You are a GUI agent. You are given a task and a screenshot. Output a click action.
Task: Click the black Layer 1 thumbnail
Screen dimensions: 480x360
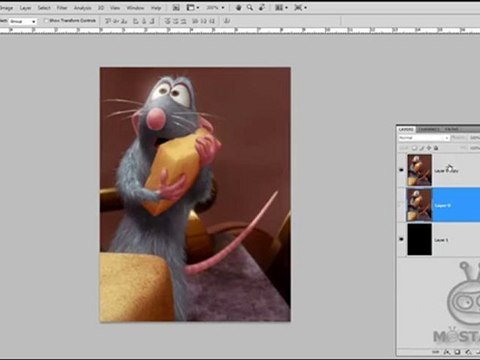tap(419, 239)
